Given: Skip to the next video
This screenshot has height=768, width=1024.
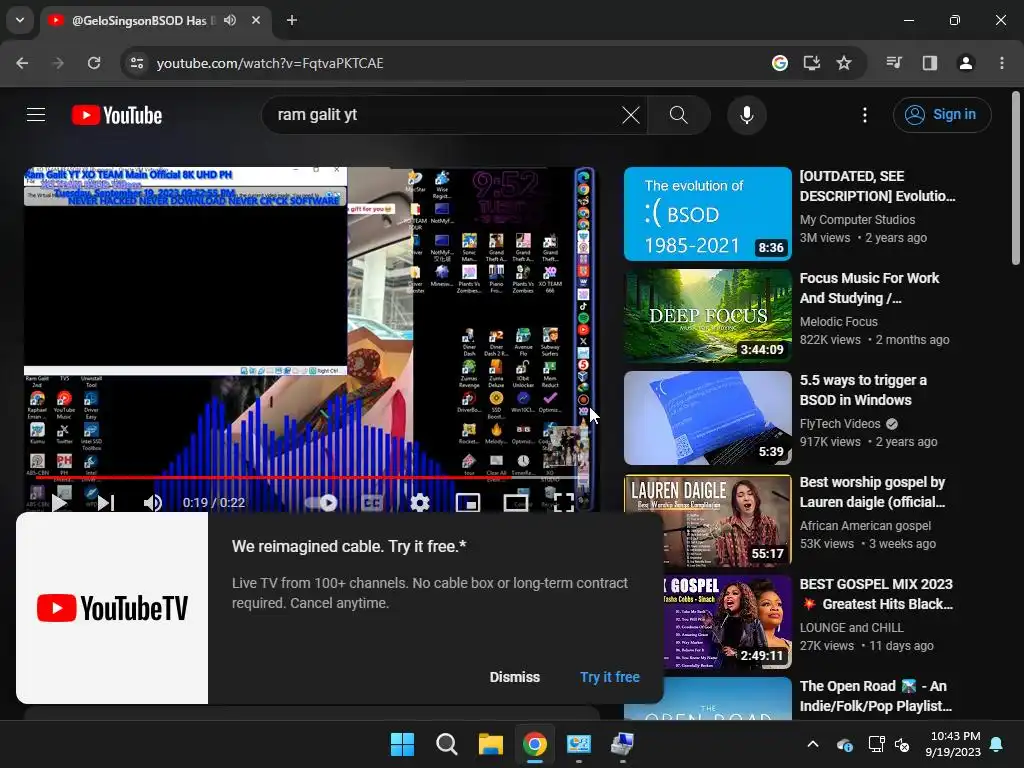Looking at the screenshot, I should (106, 502).
